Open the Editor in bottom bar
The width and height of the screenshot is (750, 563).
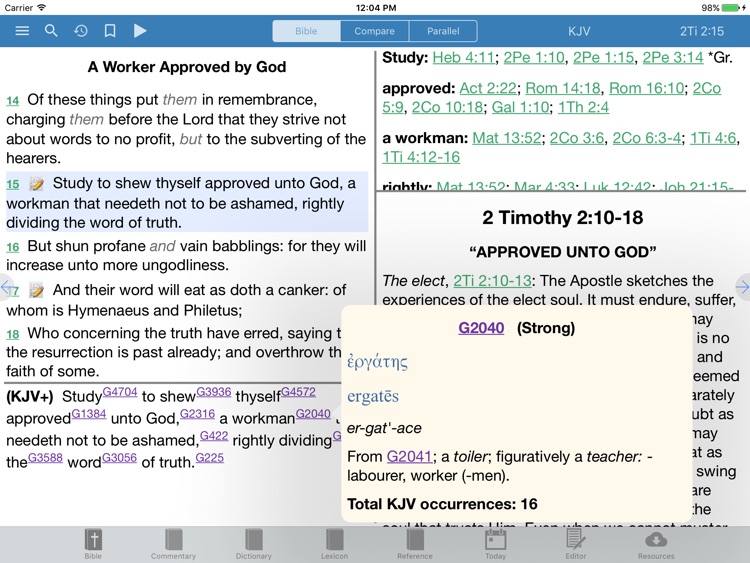coord(576,544)
